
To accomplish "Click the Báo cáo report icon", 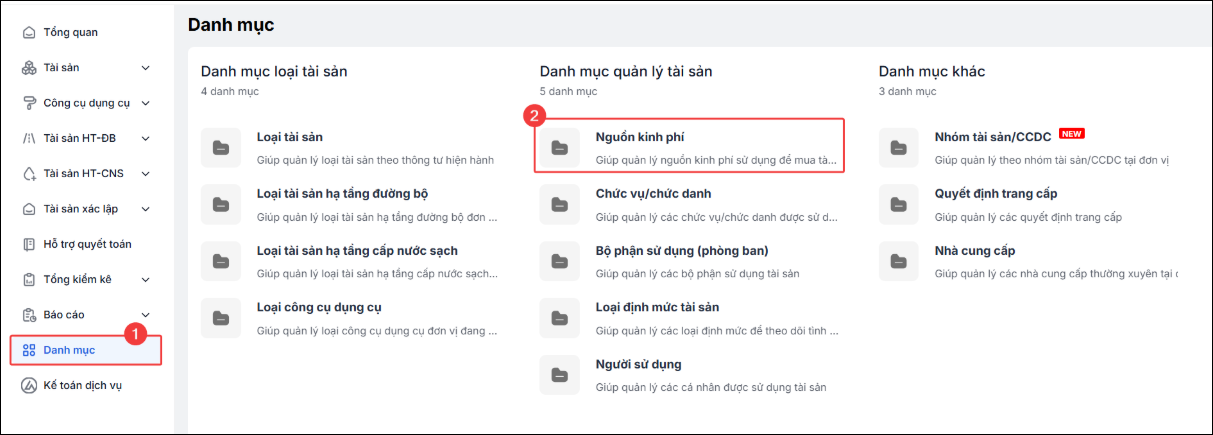I will tap(29, 315).
